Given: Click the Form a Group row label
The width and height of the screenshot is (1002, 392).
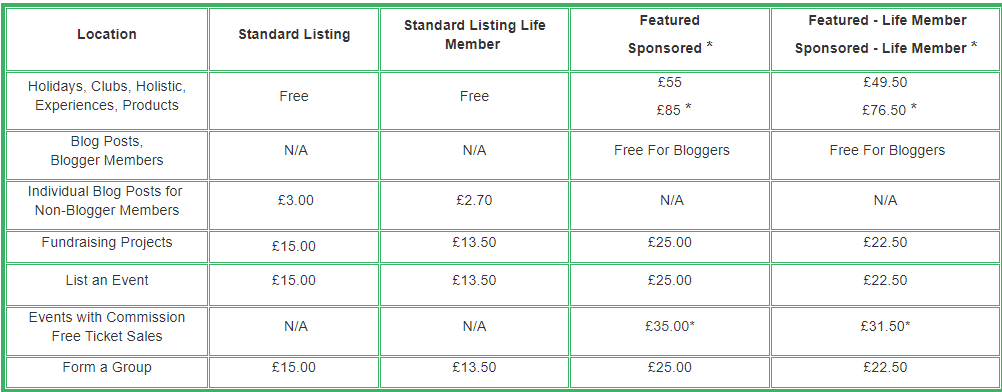Looking at the screenshot, I should point(107,368).
